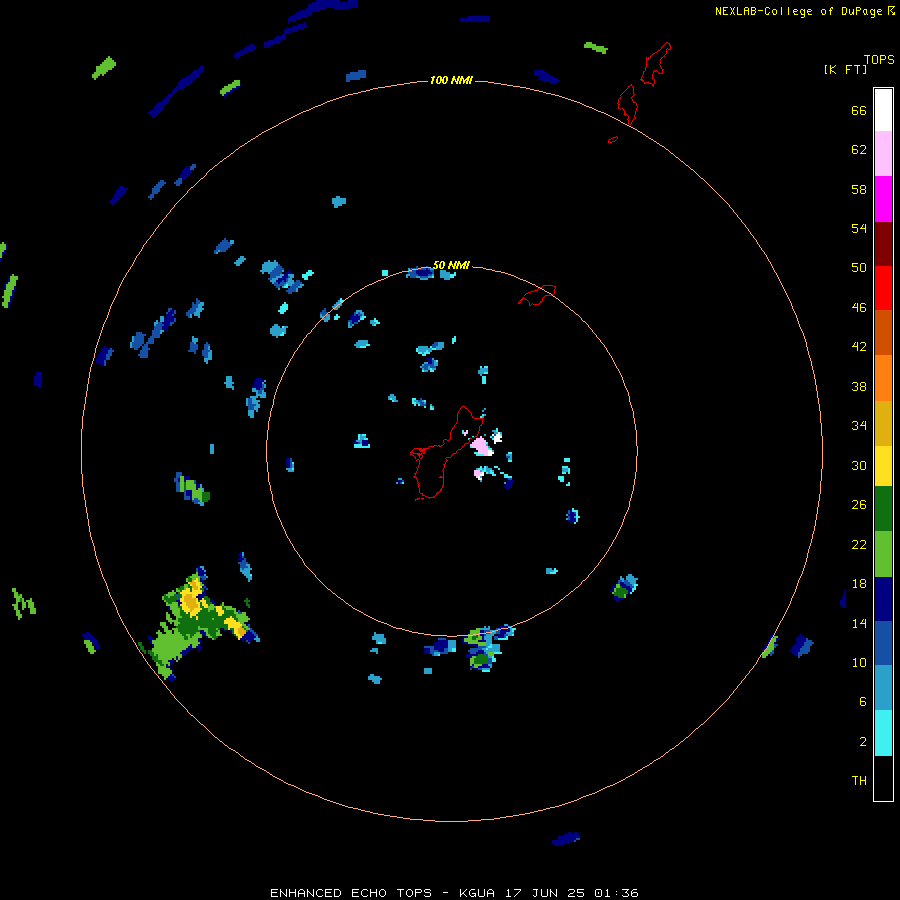Screen dimensions: 900x900
Task: Click the "6" legend value
Action: (863, 702)
